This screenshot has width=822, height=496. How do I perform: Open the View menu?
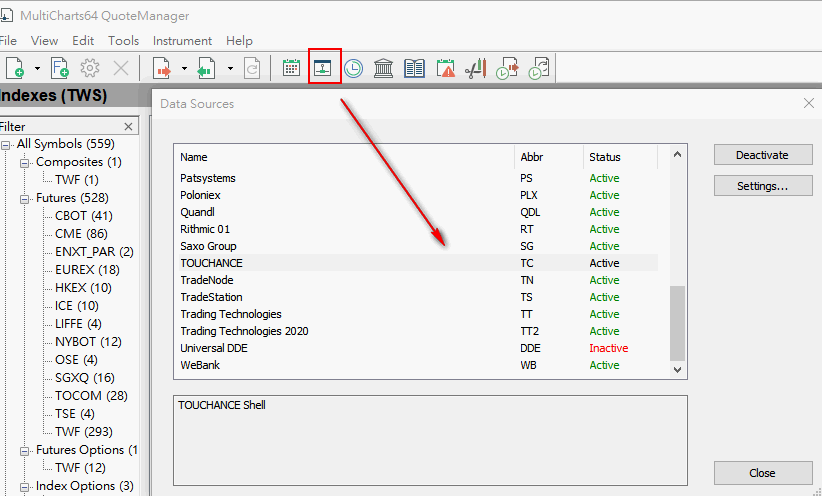[x=44, y=40]
